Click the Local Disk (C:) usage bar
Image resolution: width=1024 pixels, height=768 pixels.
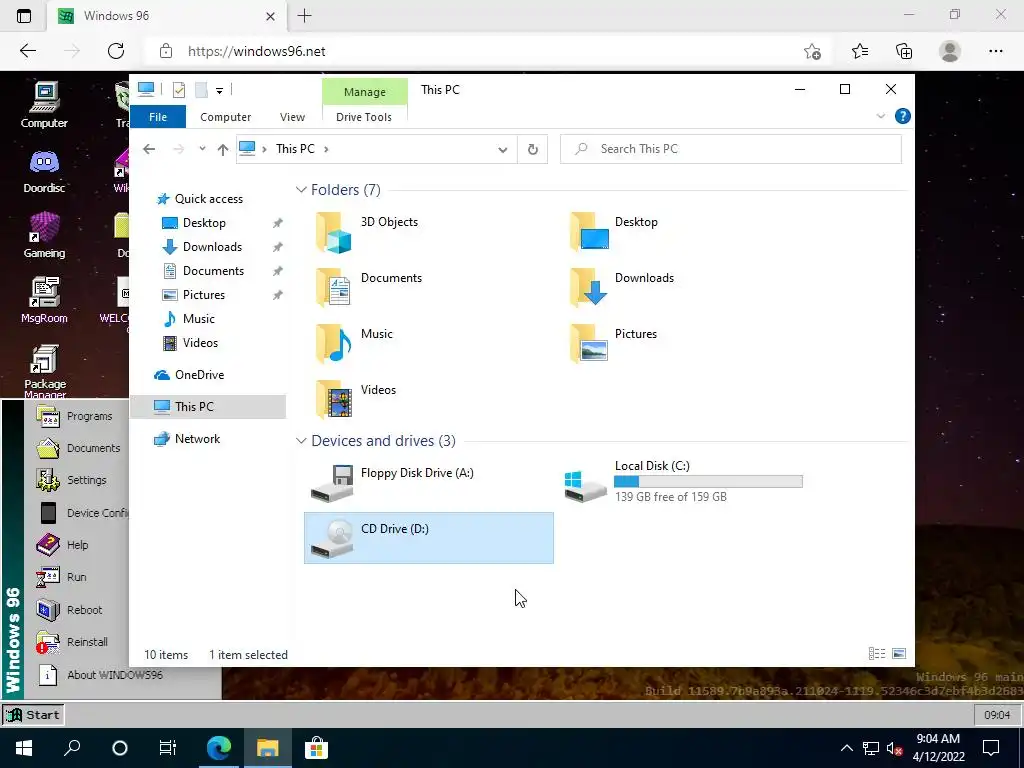point(708,482)
